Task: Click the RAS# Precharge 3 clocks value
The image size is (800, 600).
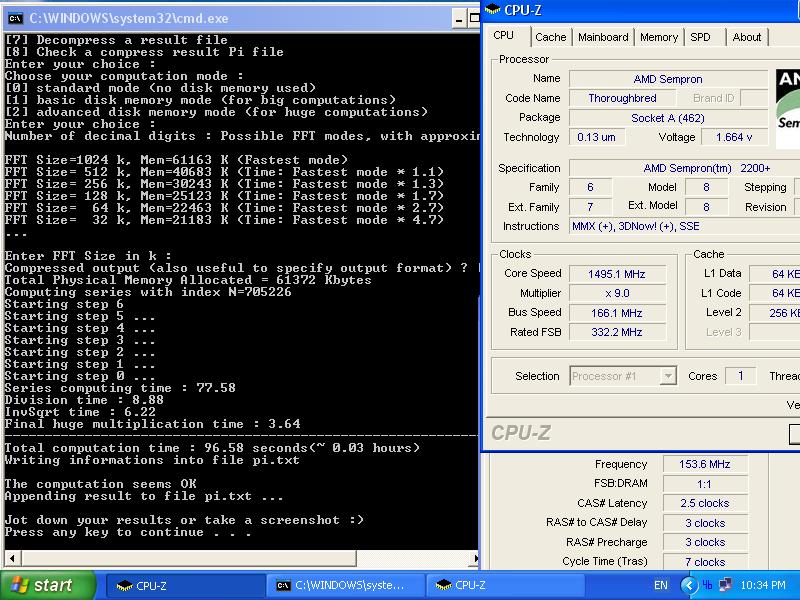Action: tap(705, 542)
